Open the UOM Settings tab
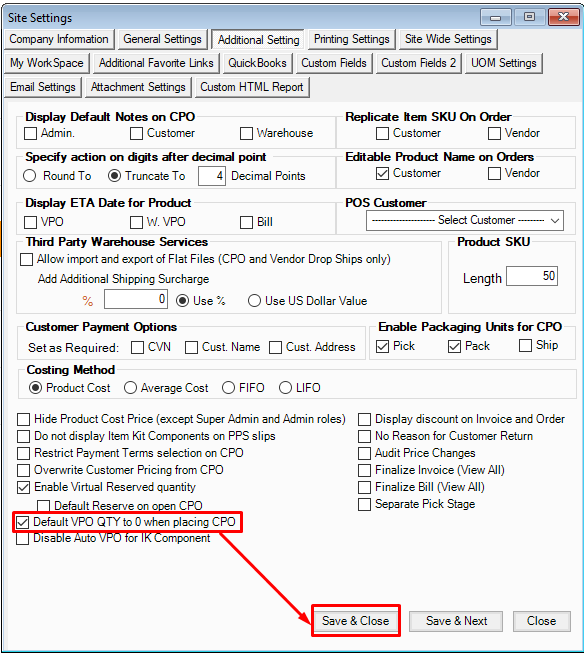584x653 pixels. click(504, 63)
